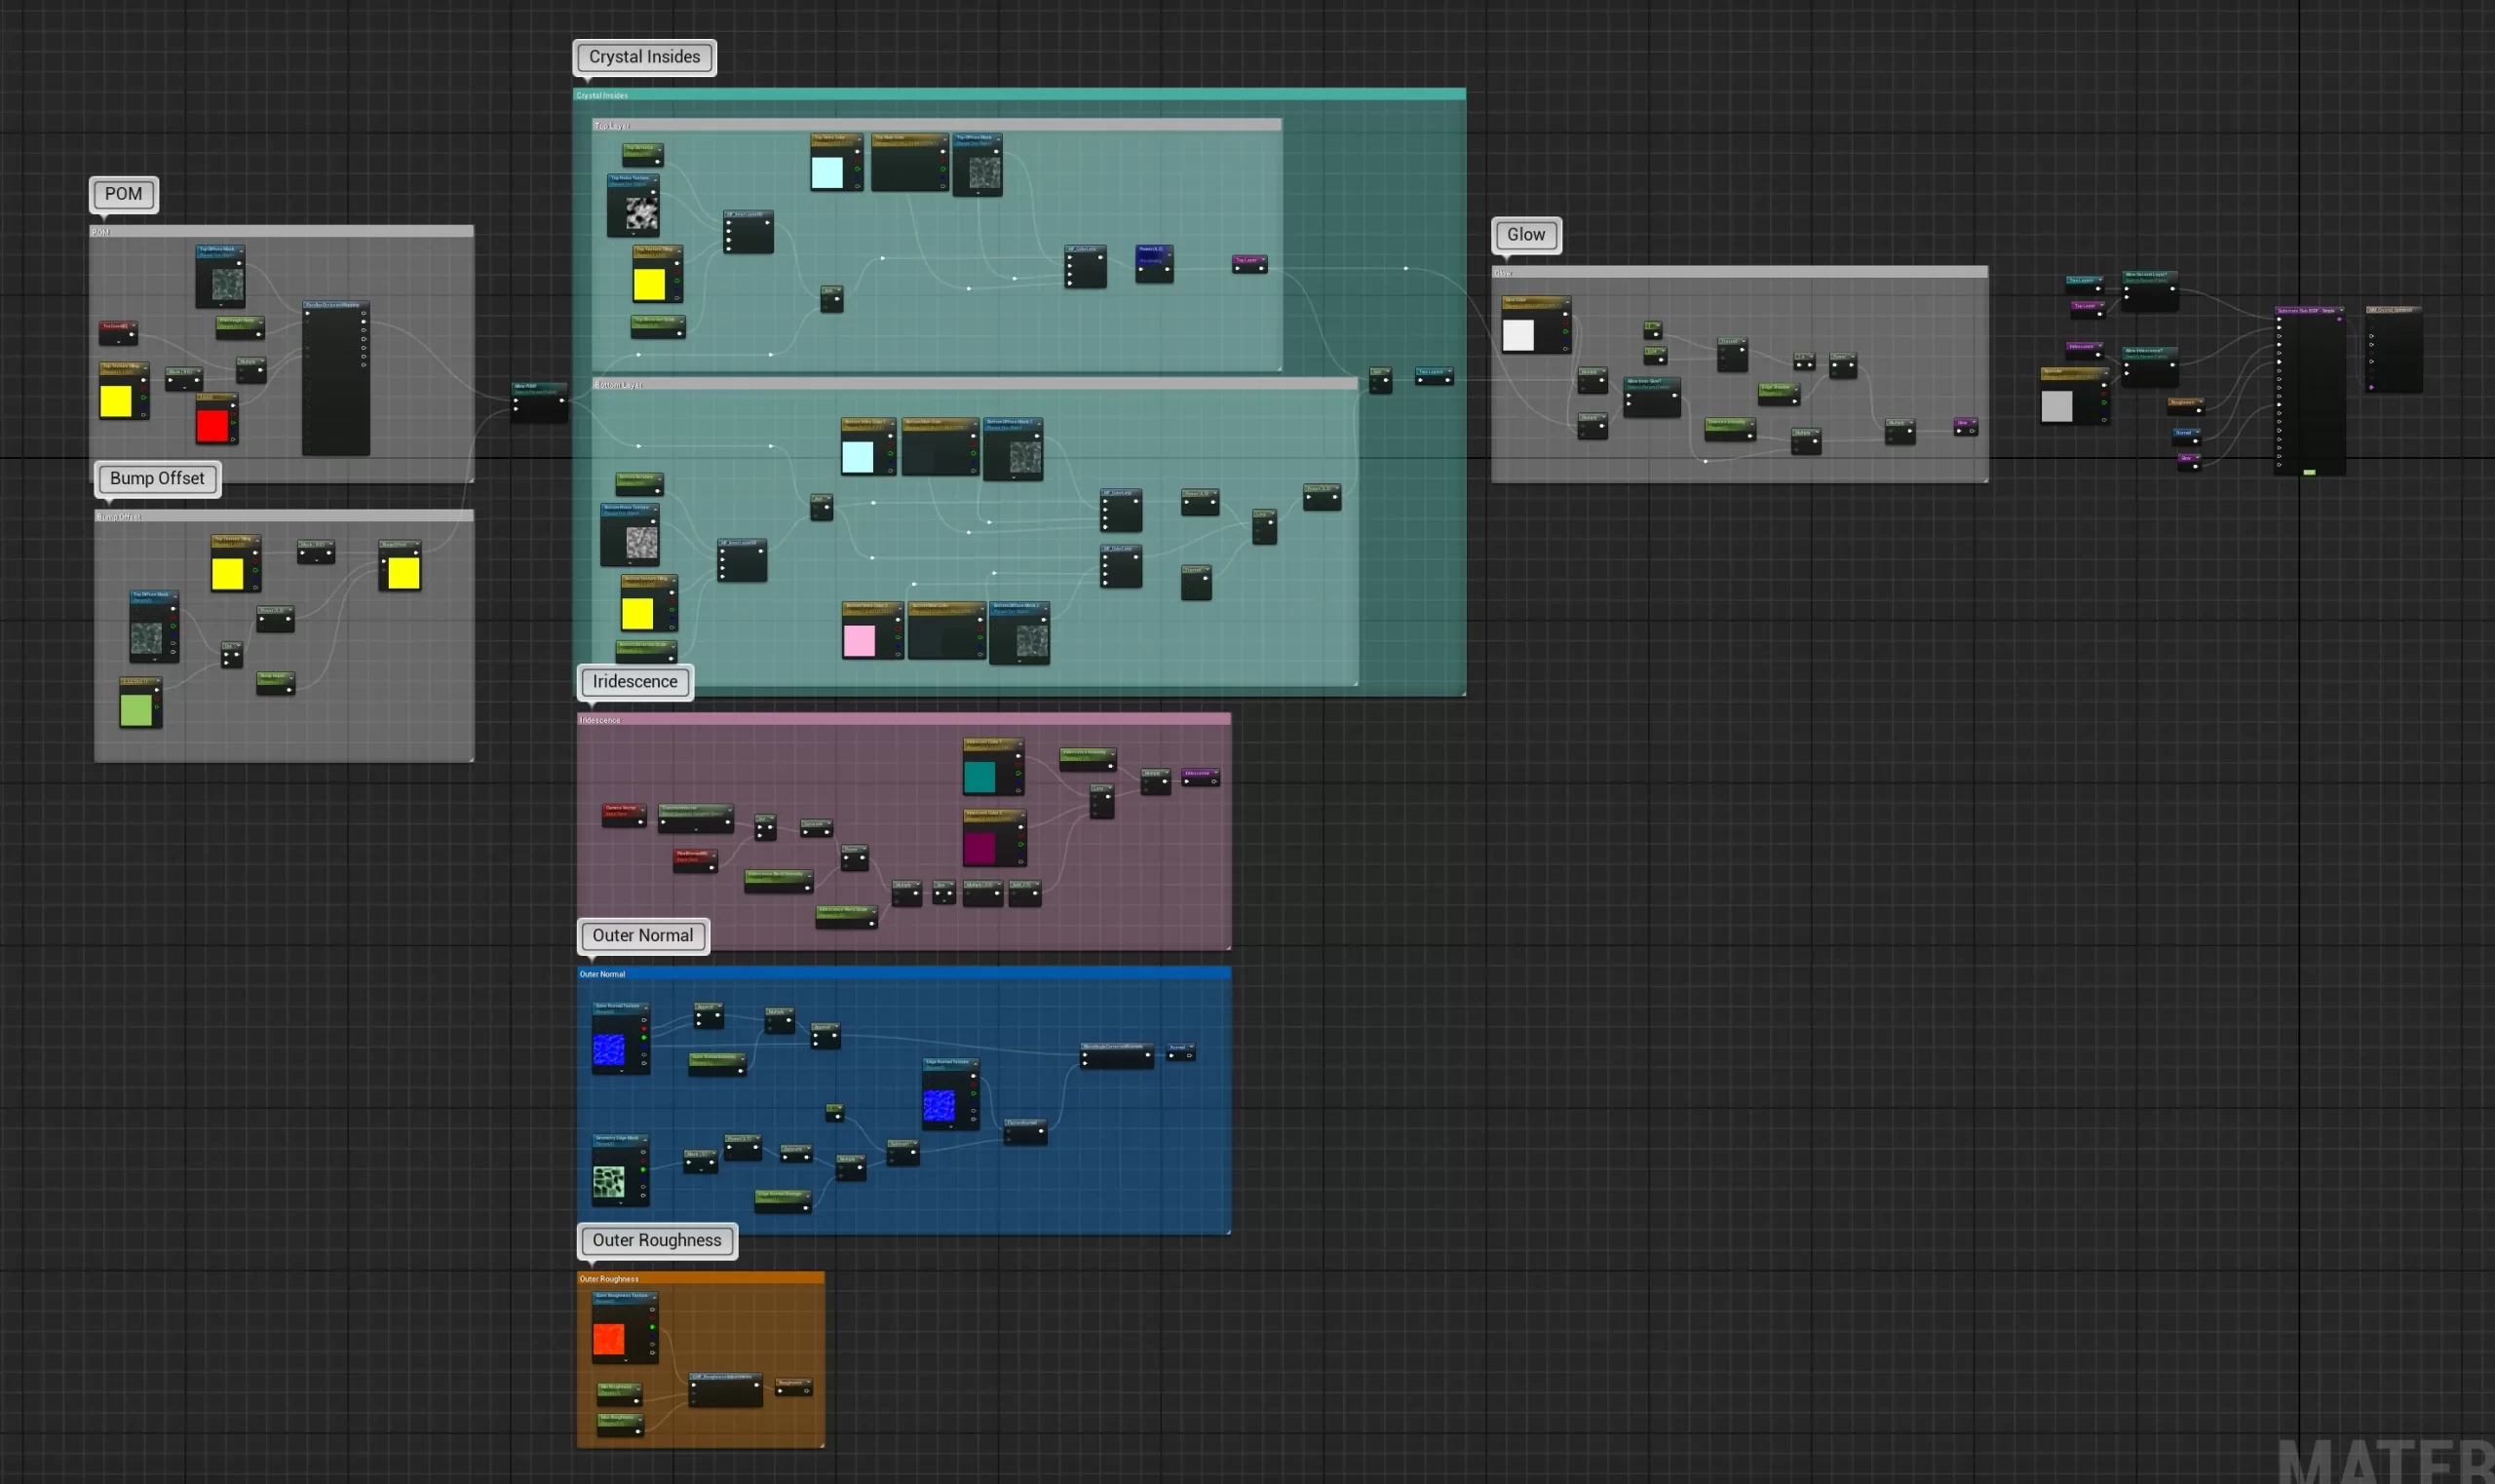Click the Outer Normal comment bubble
The width and height of the screenshot is (2495, 1484).
click(643, 936)
